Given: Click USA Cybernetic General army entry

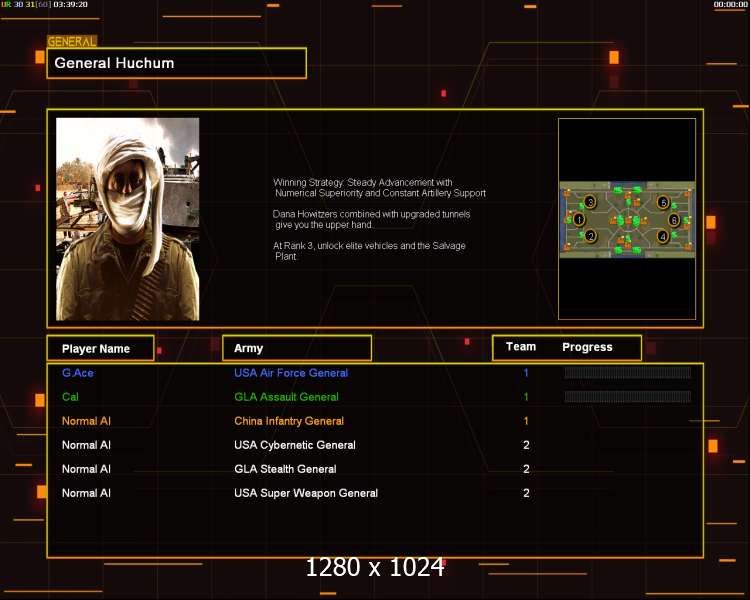Looking at the screenshot, I should point(295,445).
